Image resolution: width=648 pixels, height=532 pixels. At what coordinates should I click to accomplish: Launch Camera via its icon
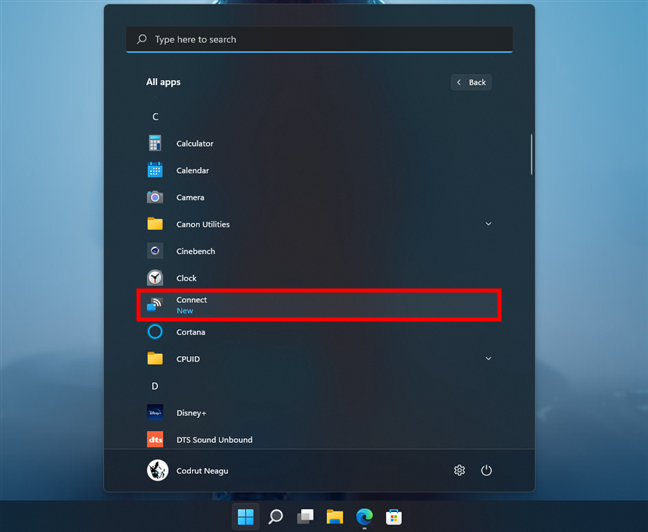[x=155, y=197]
